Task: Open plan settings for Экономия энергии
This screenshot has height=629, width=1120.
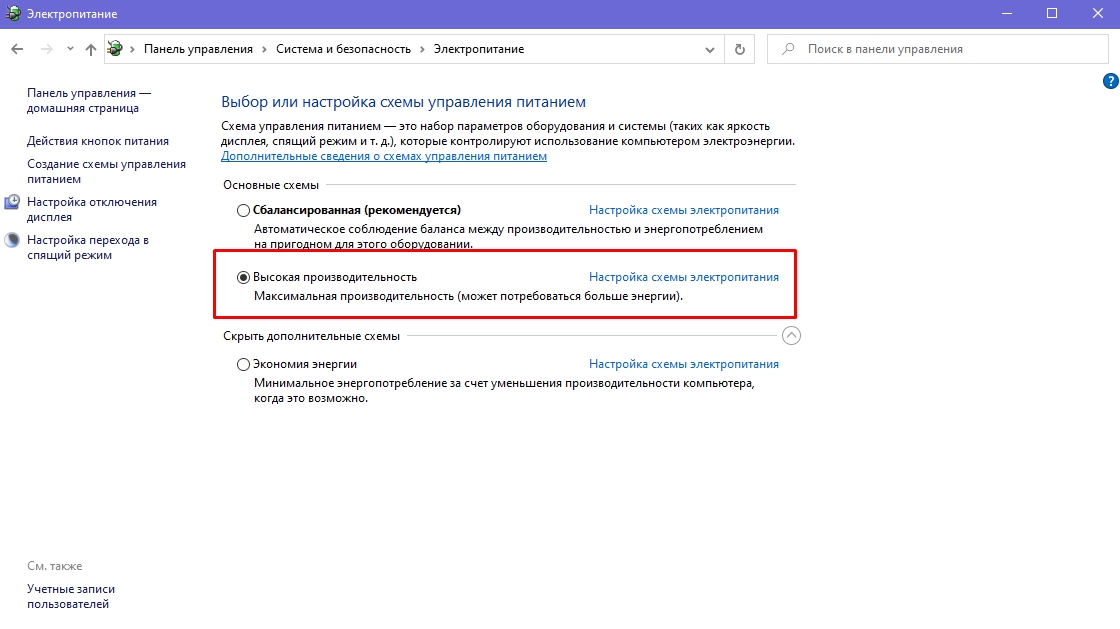Action: (x=683, y=365)
